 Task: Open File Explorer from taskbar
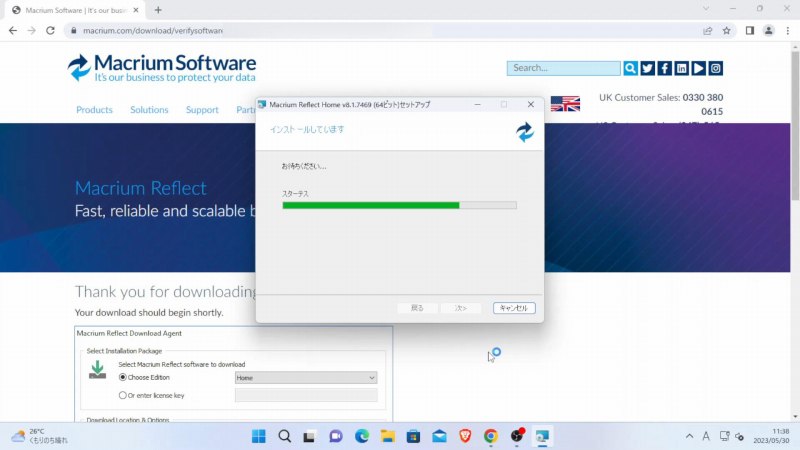click(388, 436)
